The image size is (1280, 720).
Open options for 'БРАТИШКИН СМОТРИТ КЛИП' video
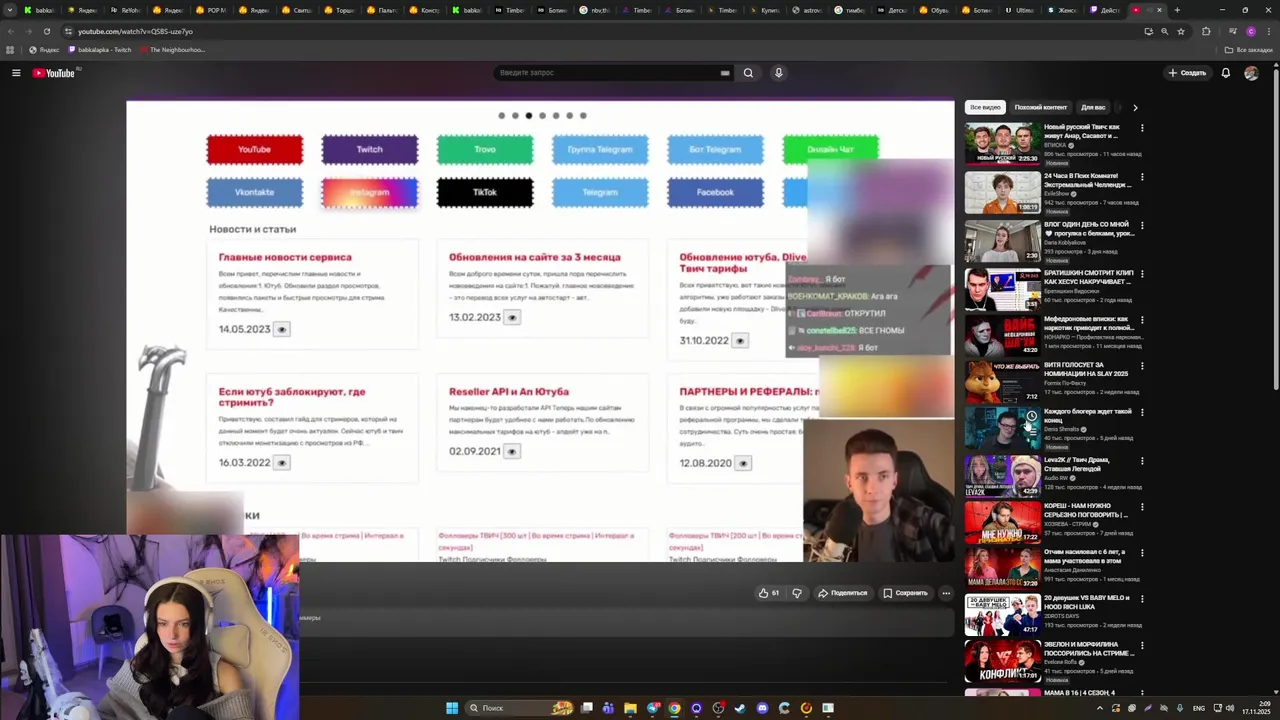click(1142, 273)
